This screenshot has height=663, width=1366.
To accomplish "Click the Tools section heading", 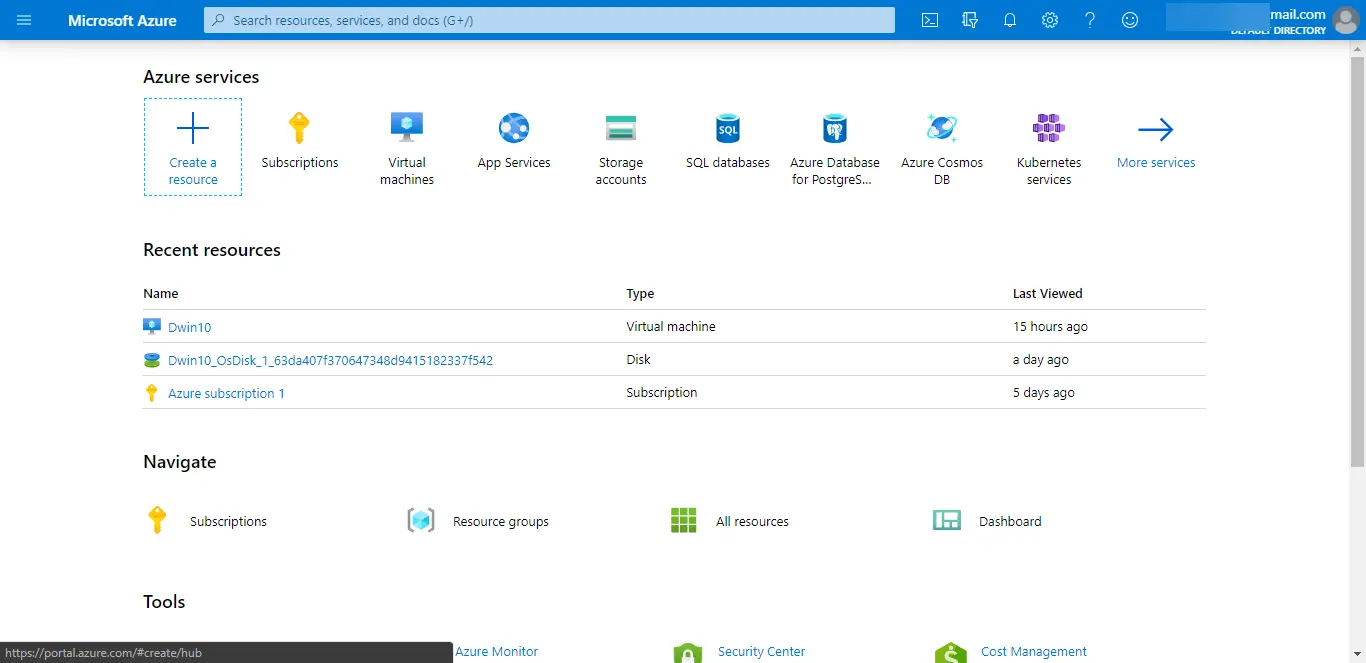I will click(x=164, y=602).
